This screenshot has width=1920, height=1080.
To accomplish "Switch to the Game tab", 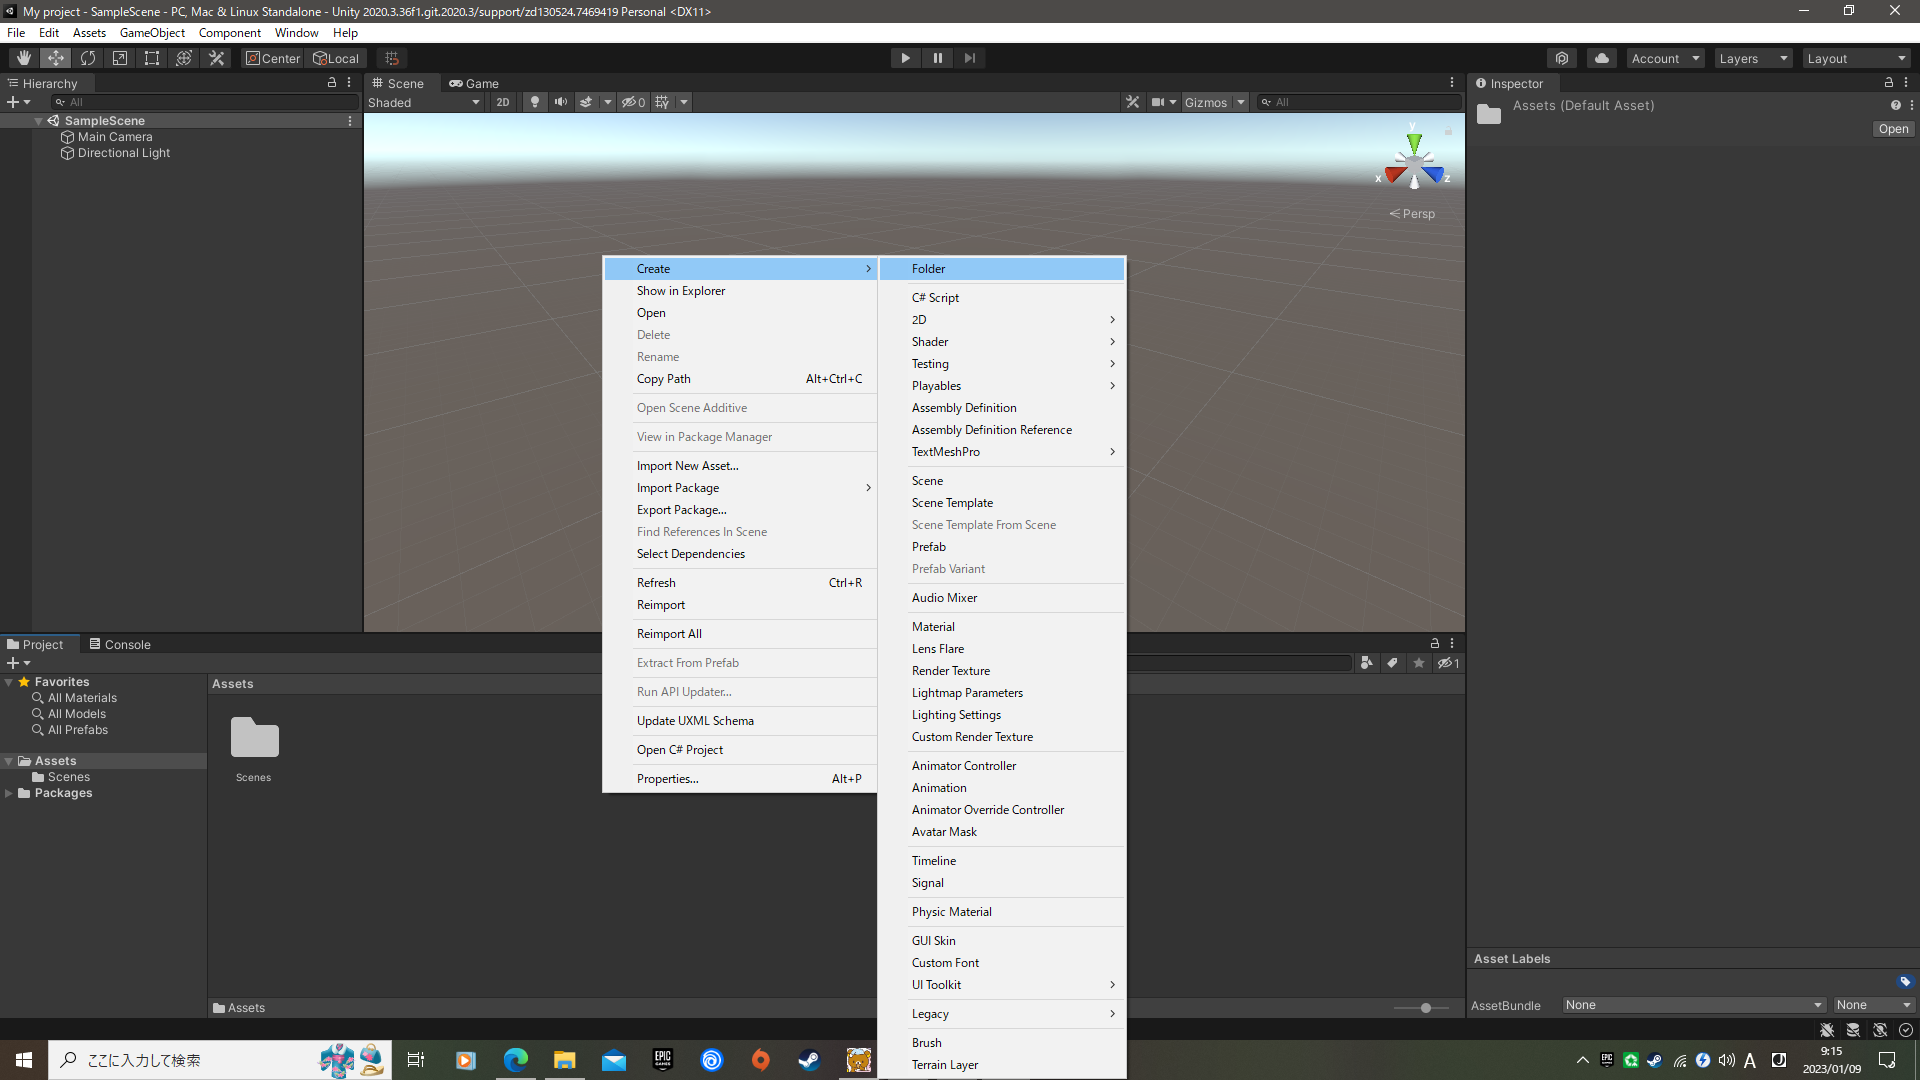I will (474, 83).
